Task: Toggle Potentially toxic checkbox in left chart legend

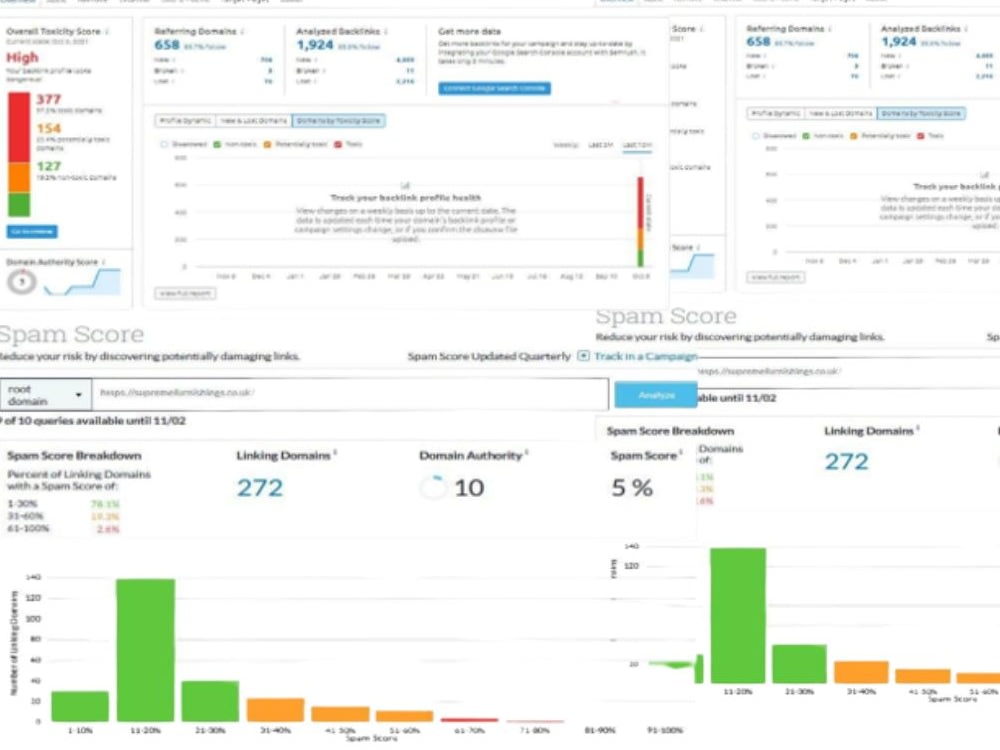Action: click(x=267, y=145)
